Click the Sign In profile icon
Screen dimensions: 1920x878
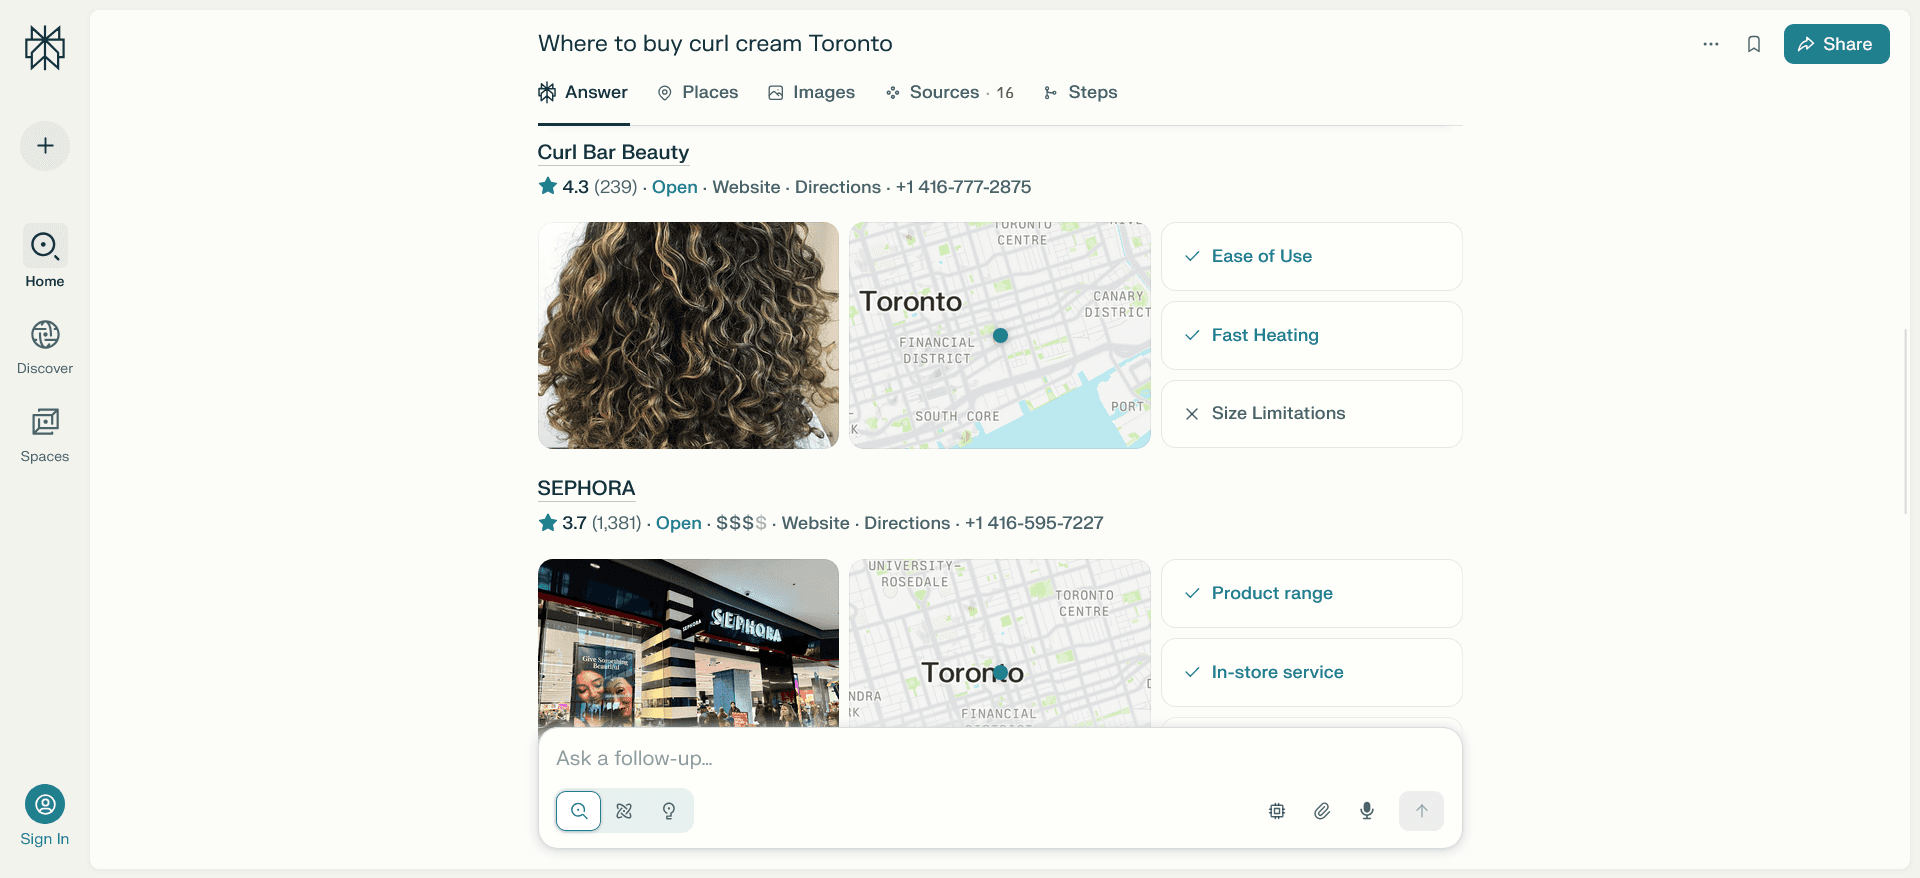click(45, 804)
